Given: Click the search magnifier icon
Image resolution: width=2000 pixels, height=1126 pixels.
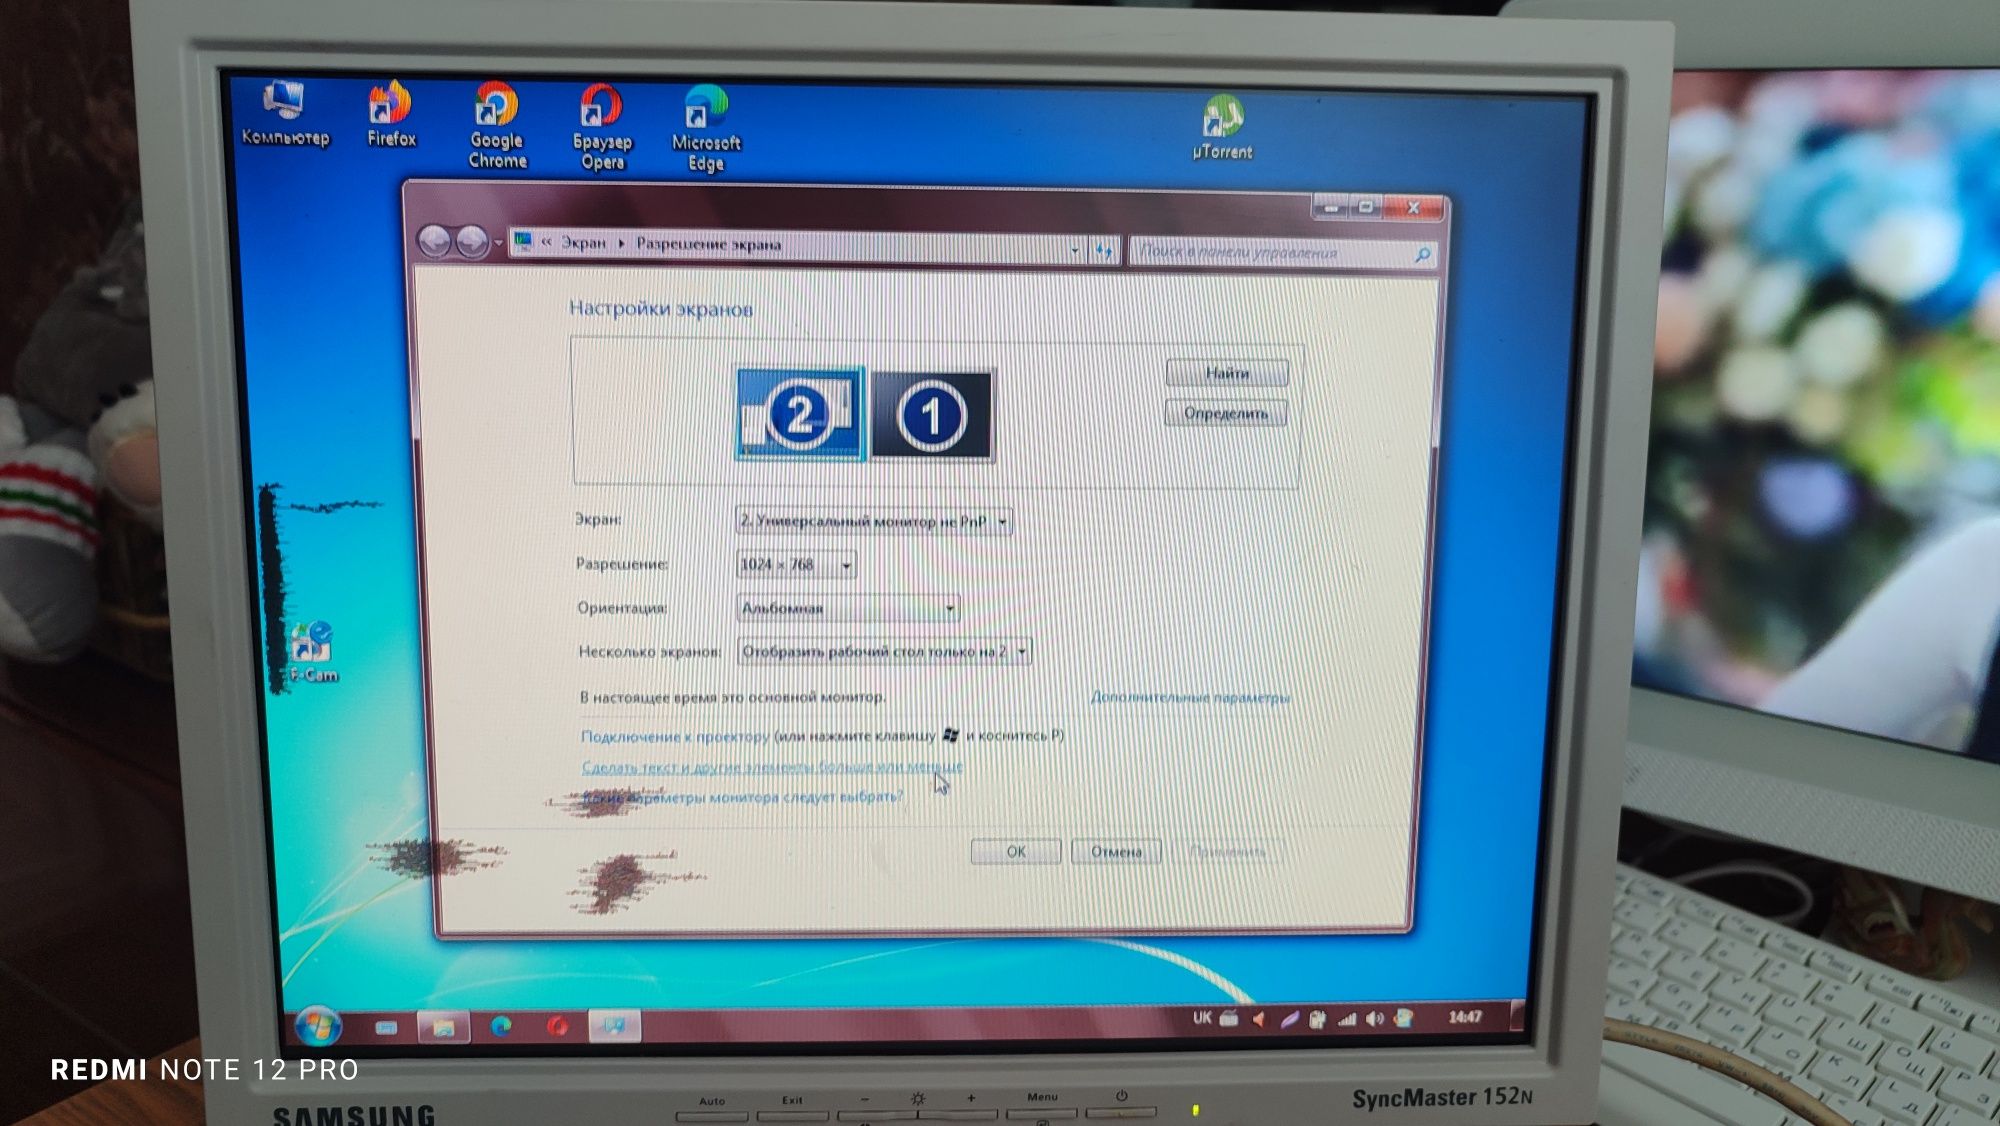Looking at the screenshot, I should pyautogui.click(x=1422, y=256).
